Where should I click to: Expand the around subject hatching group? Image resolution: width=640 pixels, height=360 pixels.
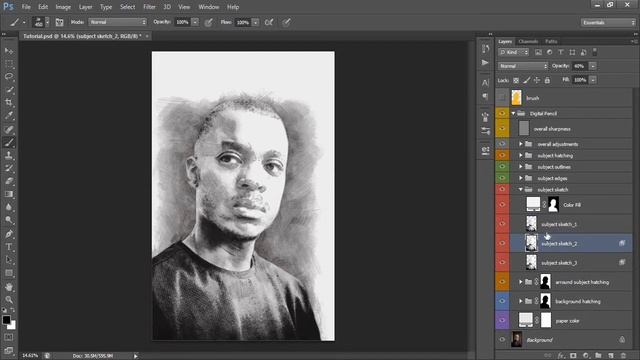(x=521, y=282)
